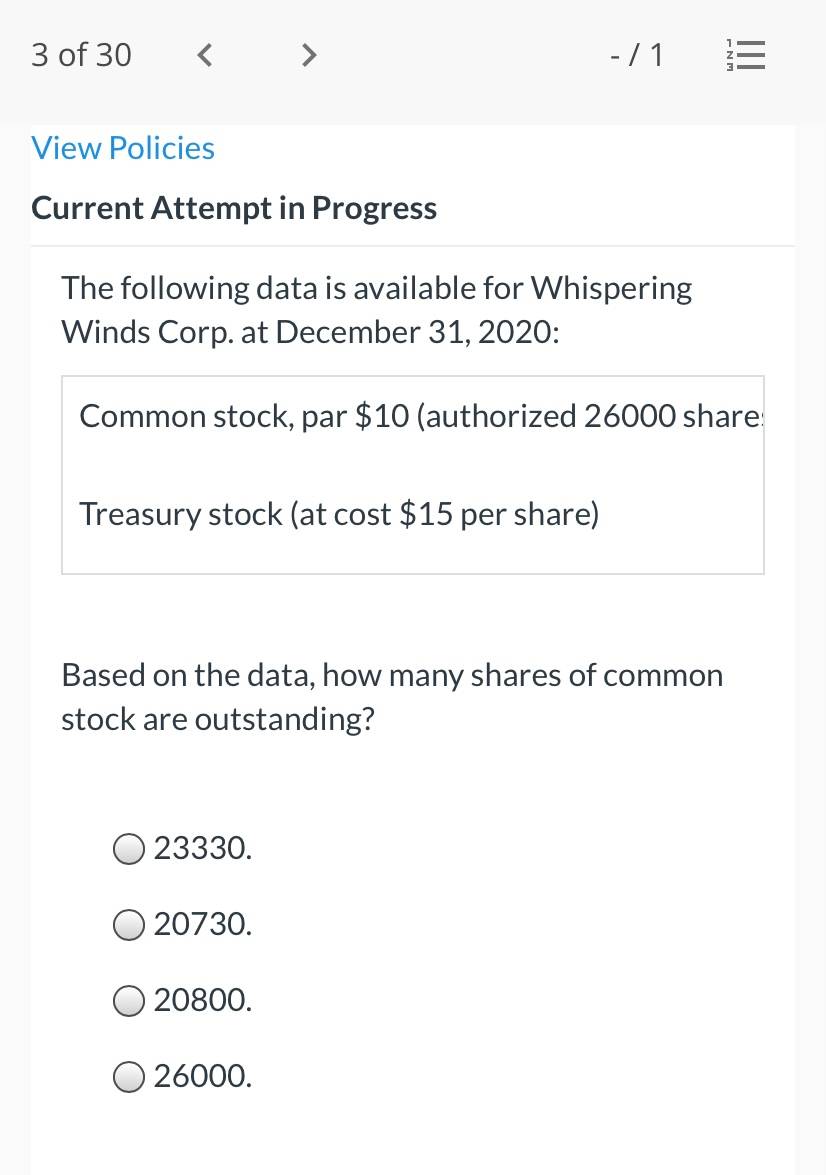Image resolution: width=826 pixels, height=1175 pixels.
Task: Click the 3 of 30 question counter
Action: point(81,55)
